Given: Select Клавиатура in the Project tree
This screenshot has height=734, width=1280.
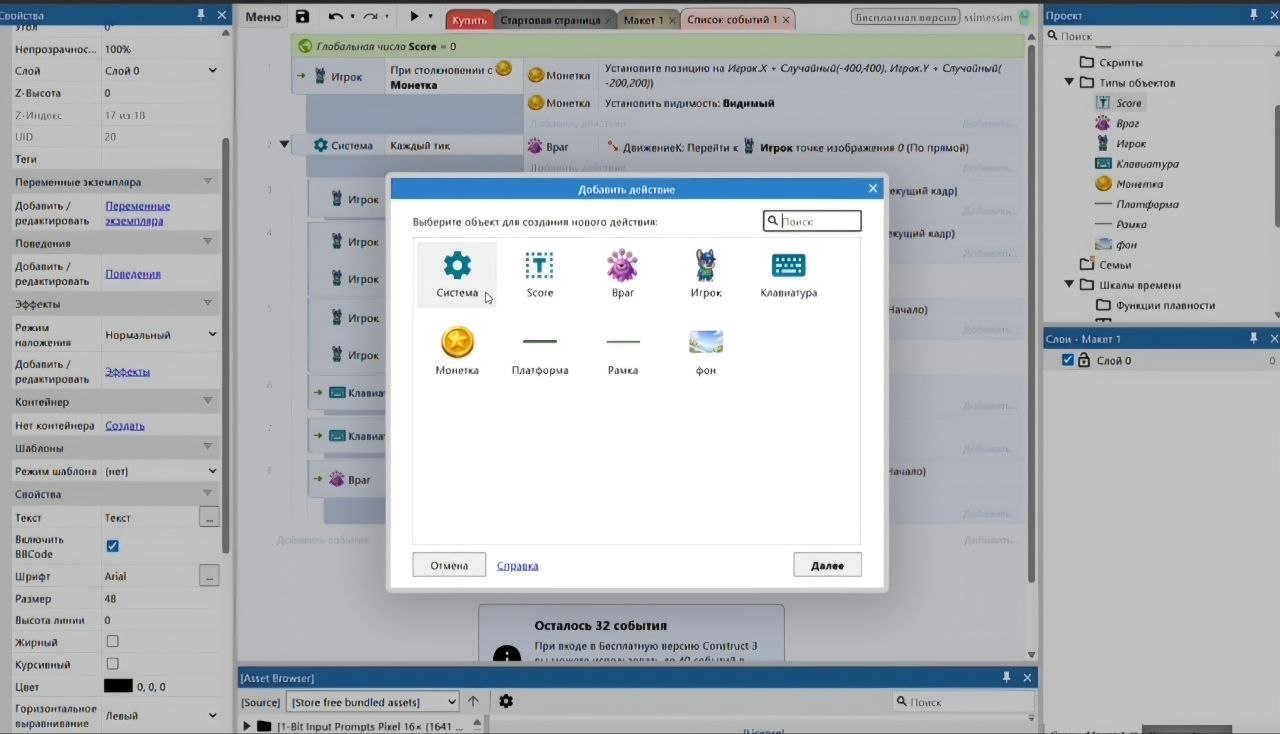Looking at the screenshot, I should [1147, 164].
